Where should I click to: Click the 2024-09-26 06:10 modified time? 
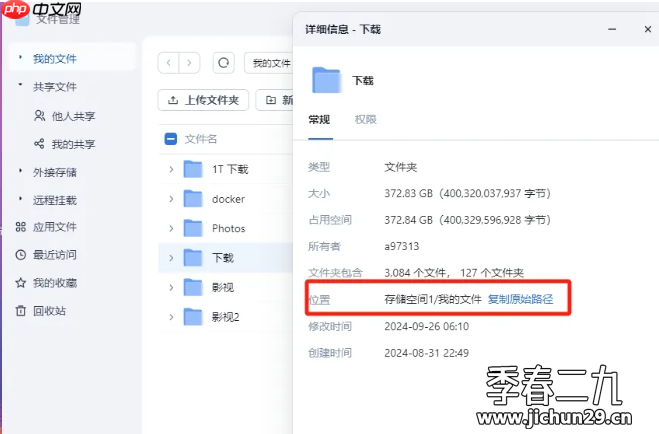click(x=427, y=326)
